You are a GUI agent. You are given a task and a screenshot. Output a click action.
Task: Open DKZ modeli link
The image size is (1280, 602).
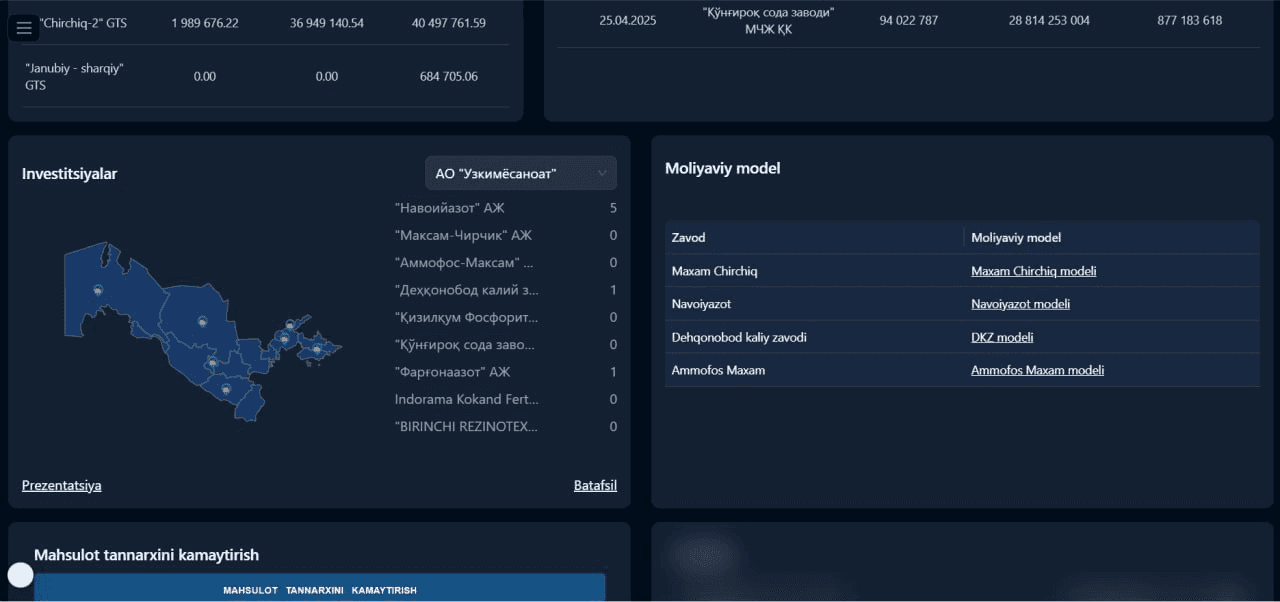pos(1002,337)
